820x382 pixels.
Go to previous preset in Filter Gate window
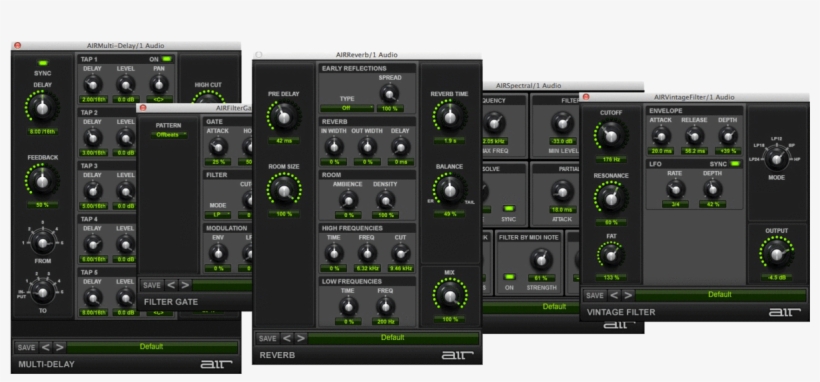[x=171, y=285]
